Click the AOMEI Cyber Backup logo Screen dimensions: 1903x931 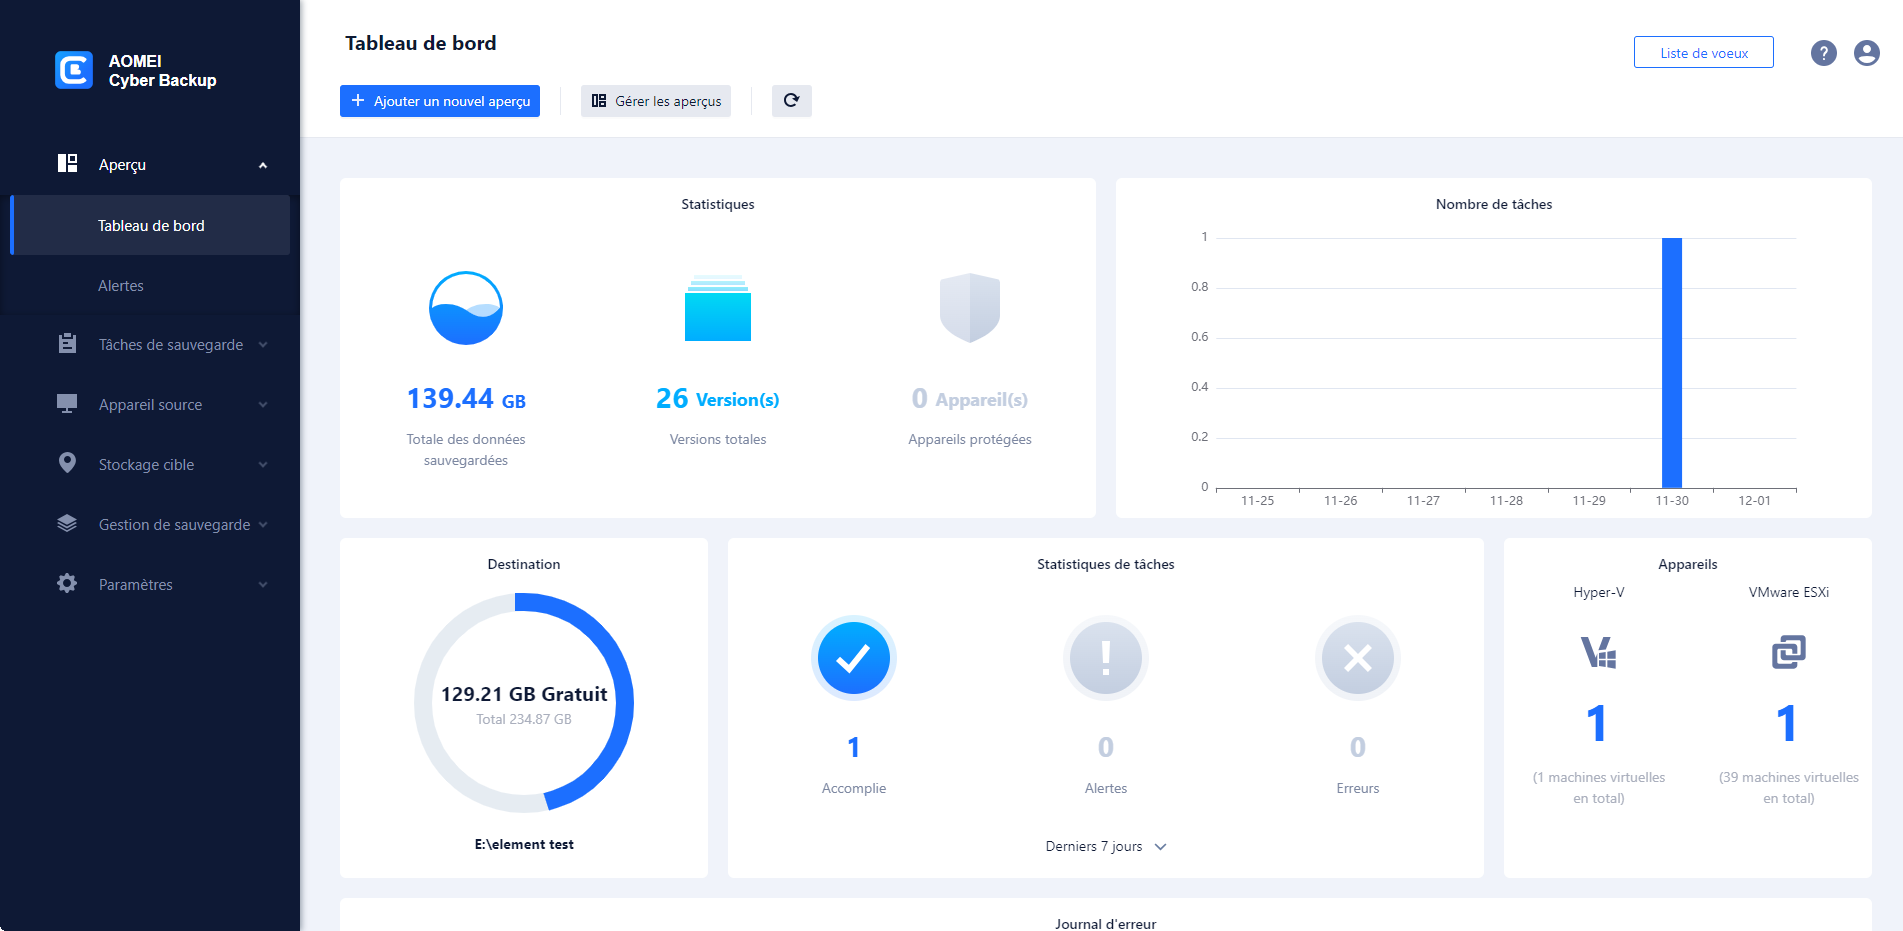(74, 70)
